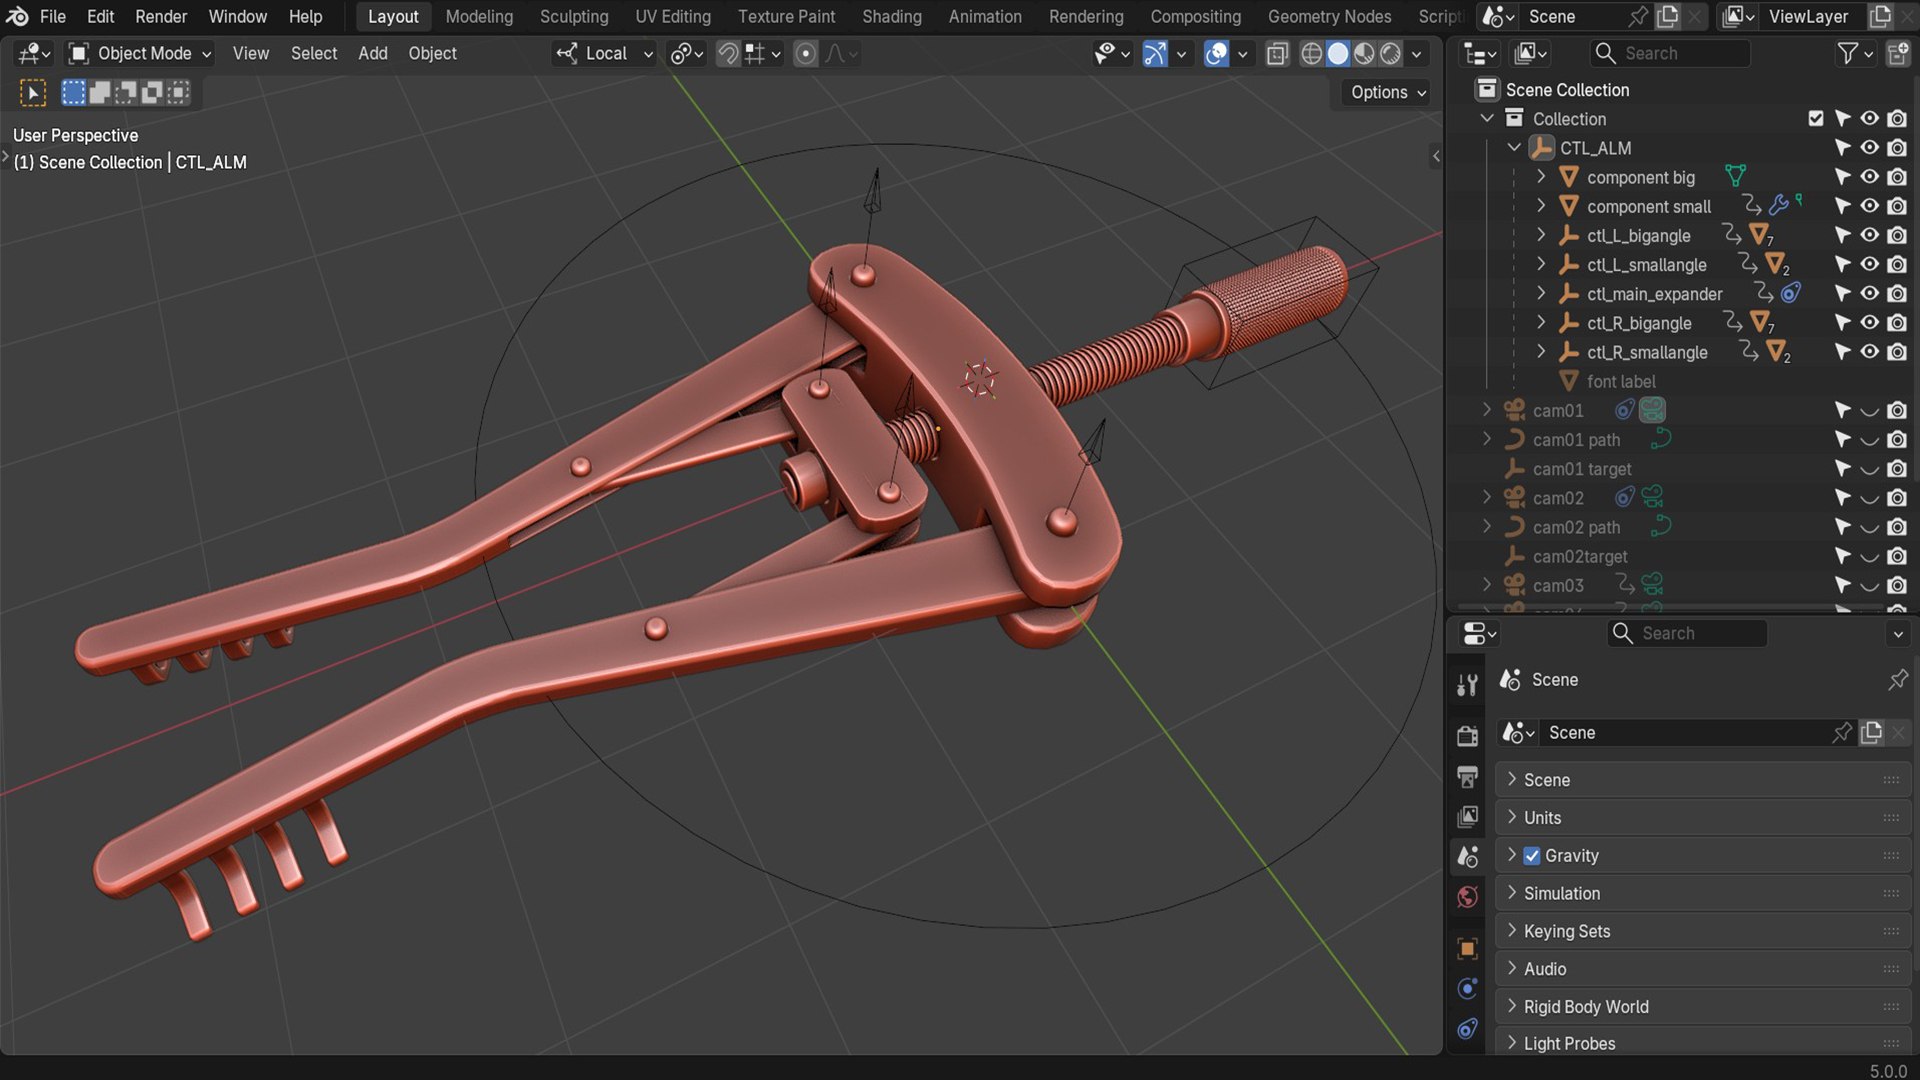Open the View Layer properties tab
This screenshot has width=1920, height=1080.
point(1467,816)
